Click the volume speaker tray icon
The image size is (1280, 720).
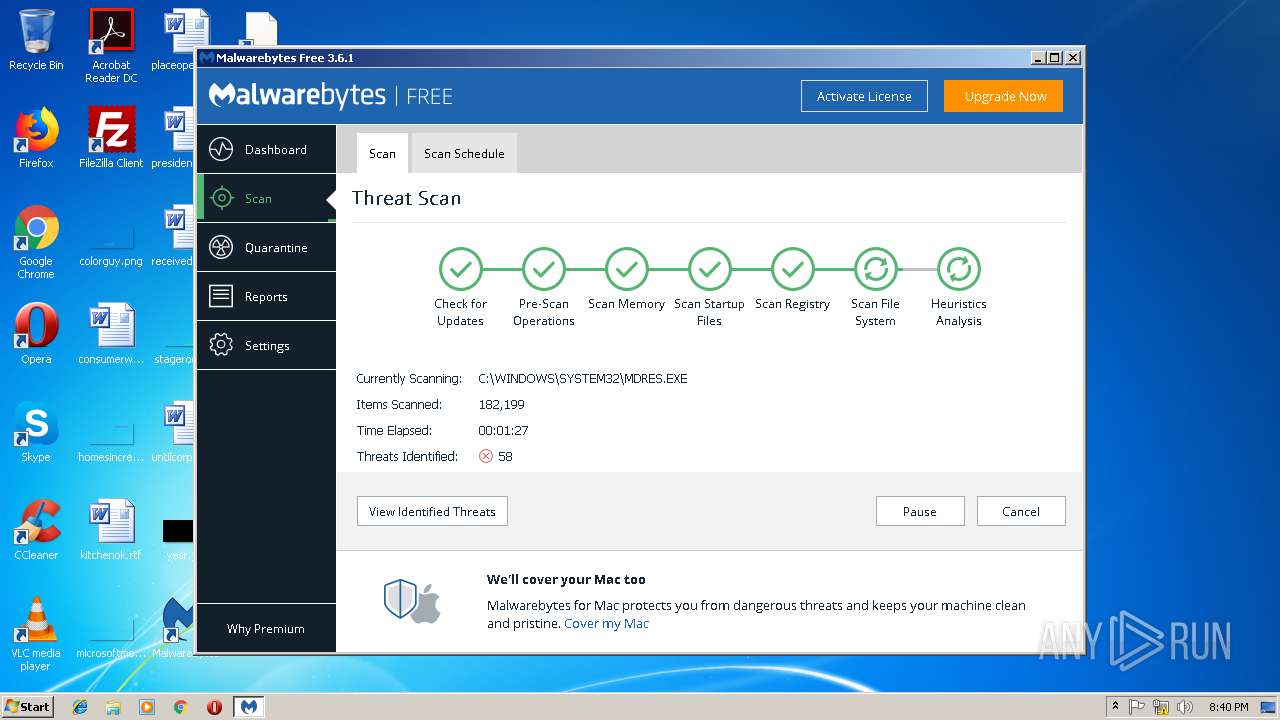[x=1185, y=707]
